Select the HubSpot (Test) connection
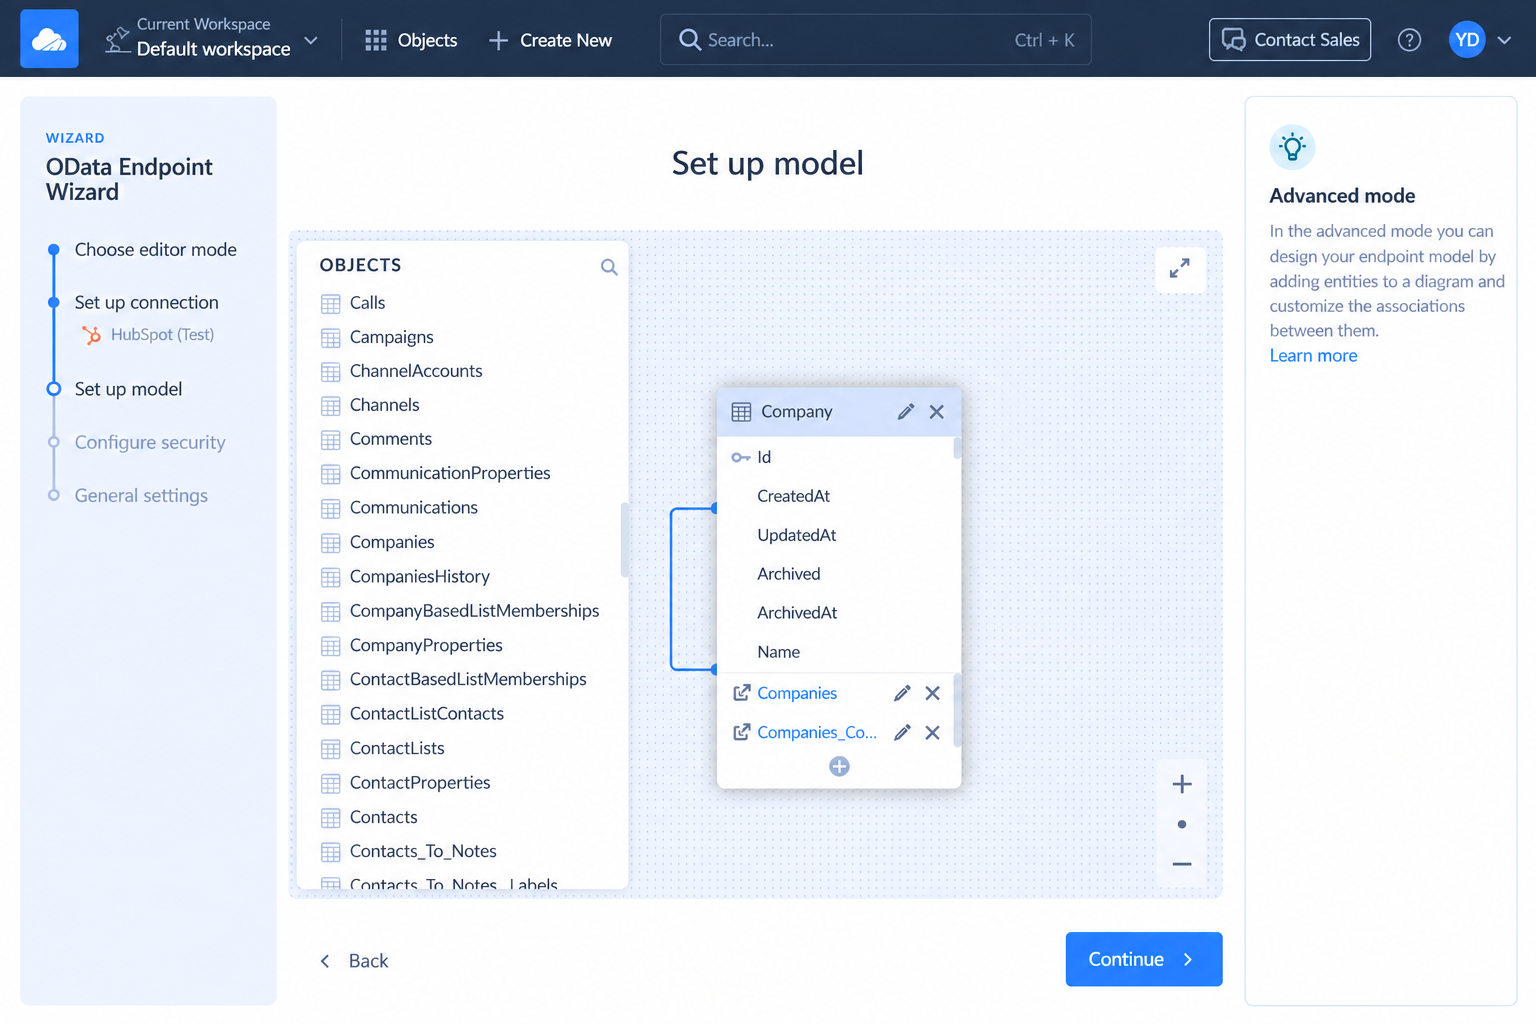 (x=148, y=335)
